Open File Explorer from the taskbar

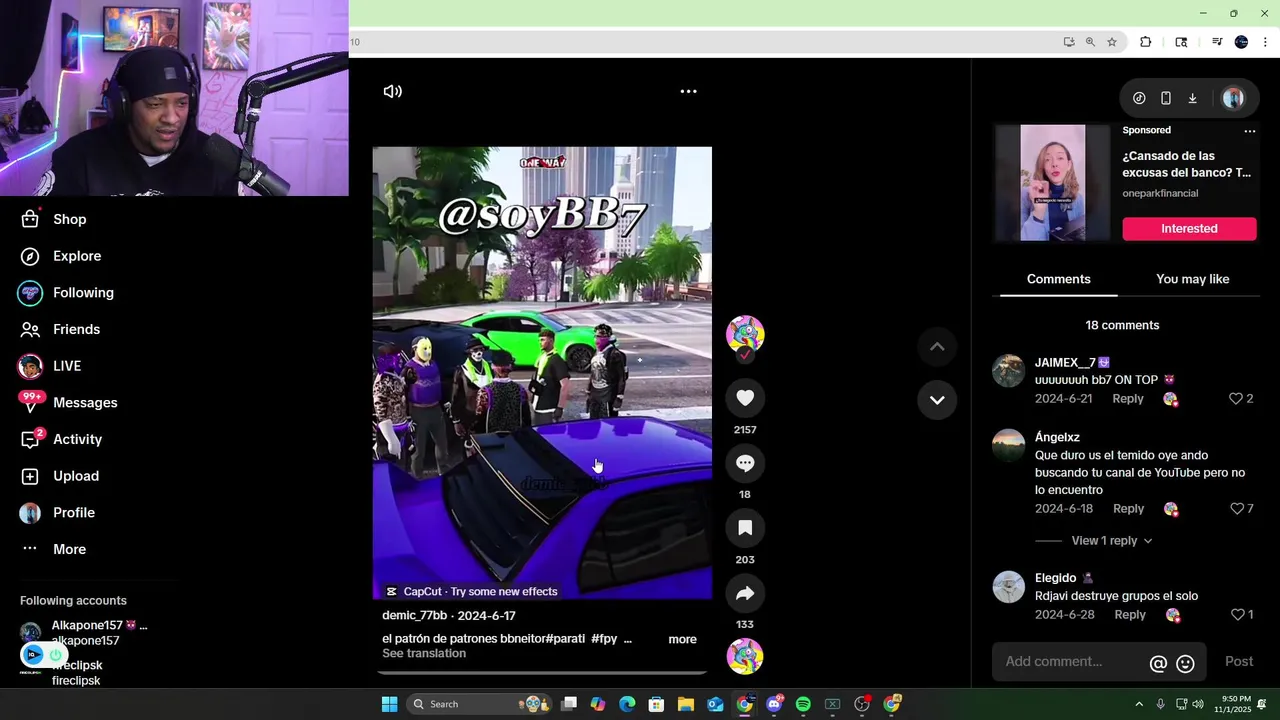click(686, 704)
